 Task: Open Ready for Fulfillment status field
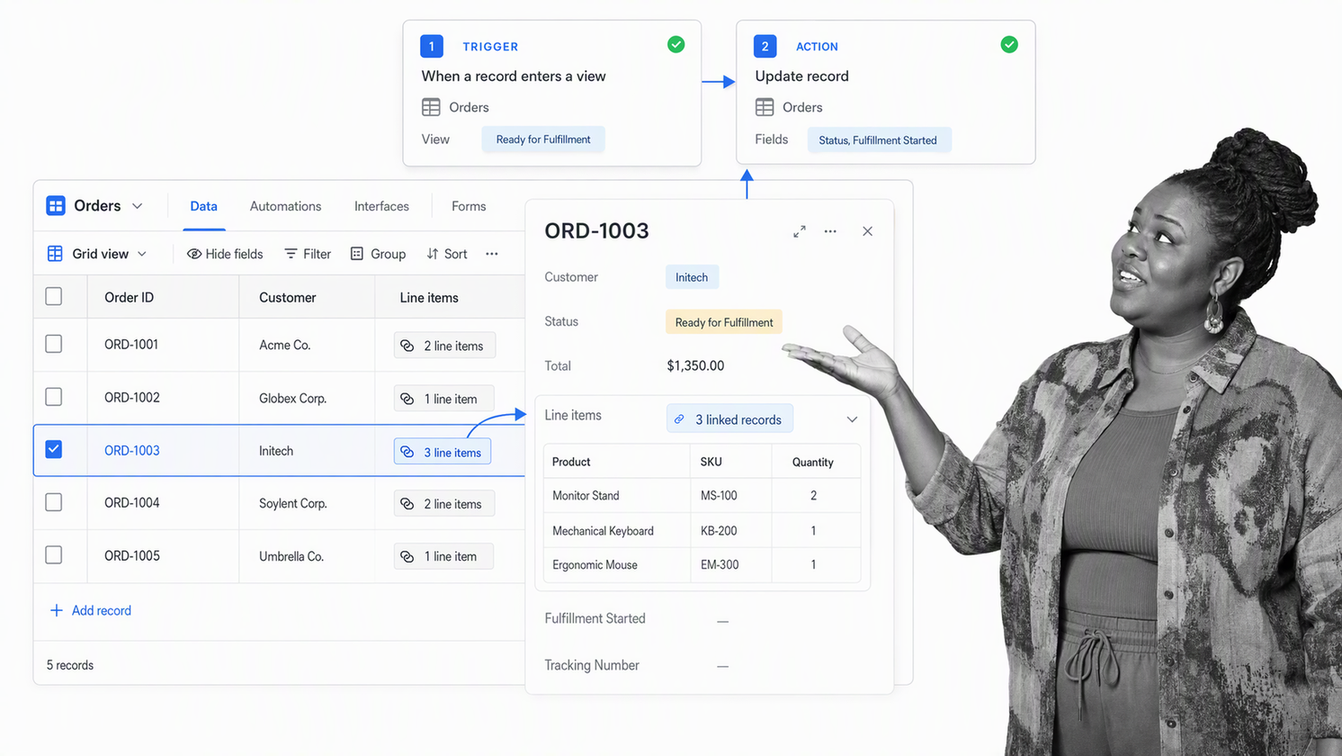[724, 322]
